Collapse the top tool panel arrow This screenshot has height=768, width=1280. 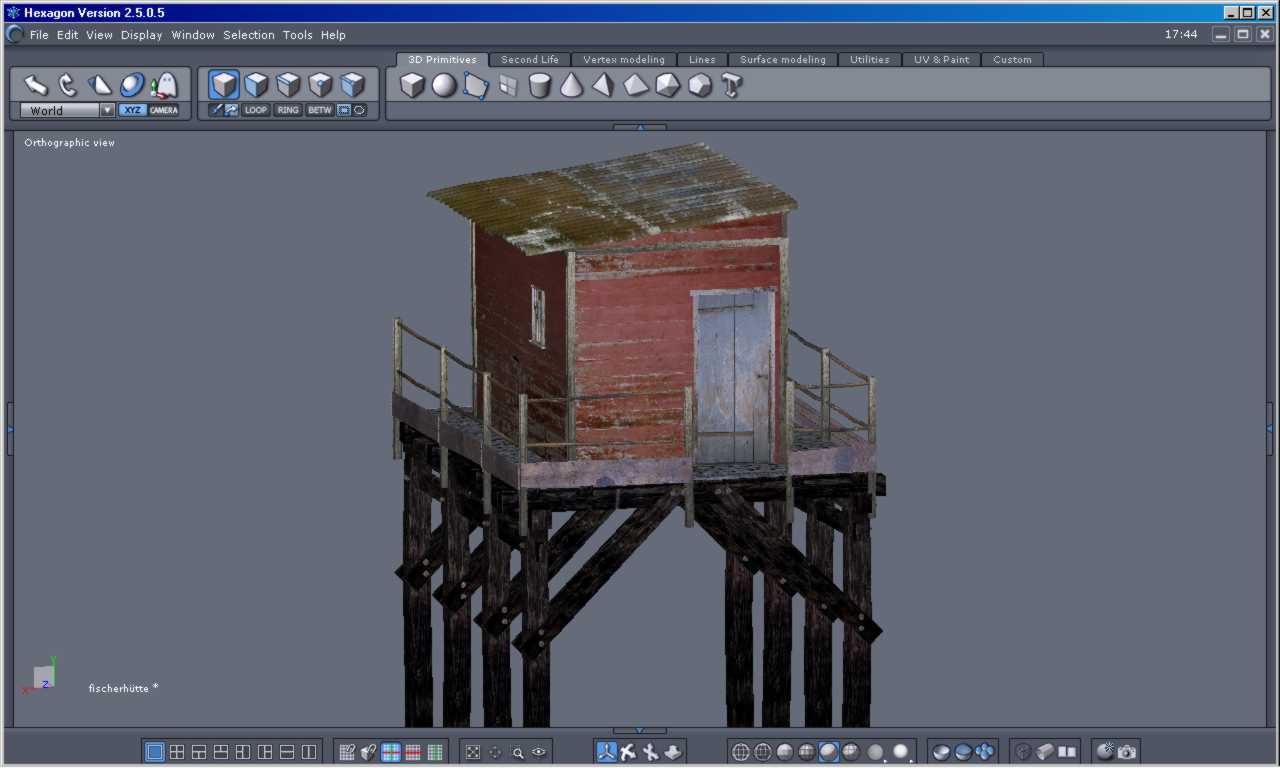639,127
